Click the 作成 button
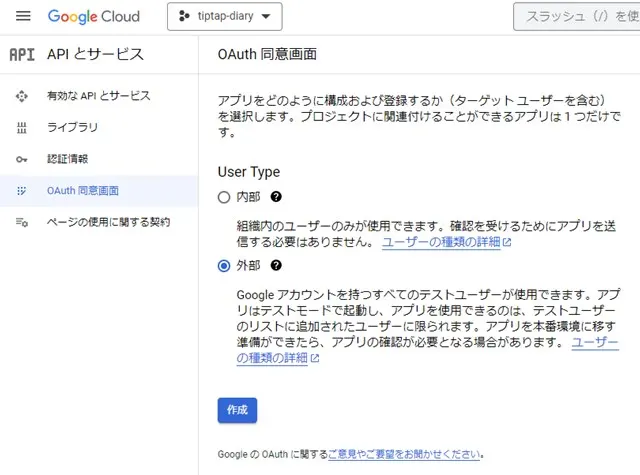This screenshot has height=475, width=640. point(237,411)
